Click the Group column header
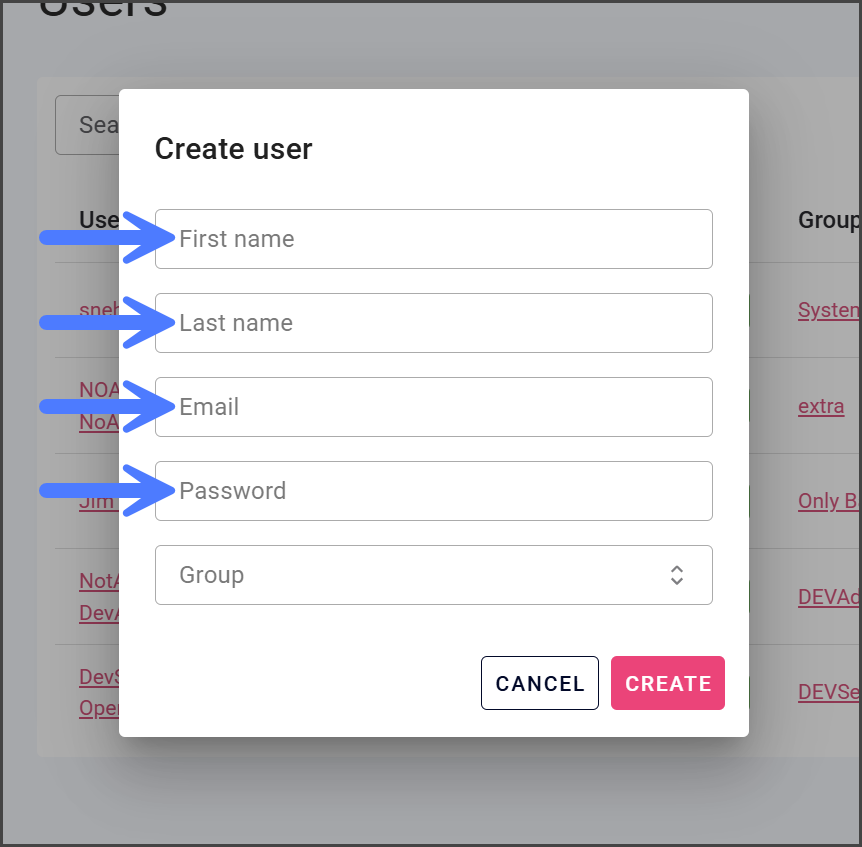This screenshot has width=862, height=847. pos(828,220)
